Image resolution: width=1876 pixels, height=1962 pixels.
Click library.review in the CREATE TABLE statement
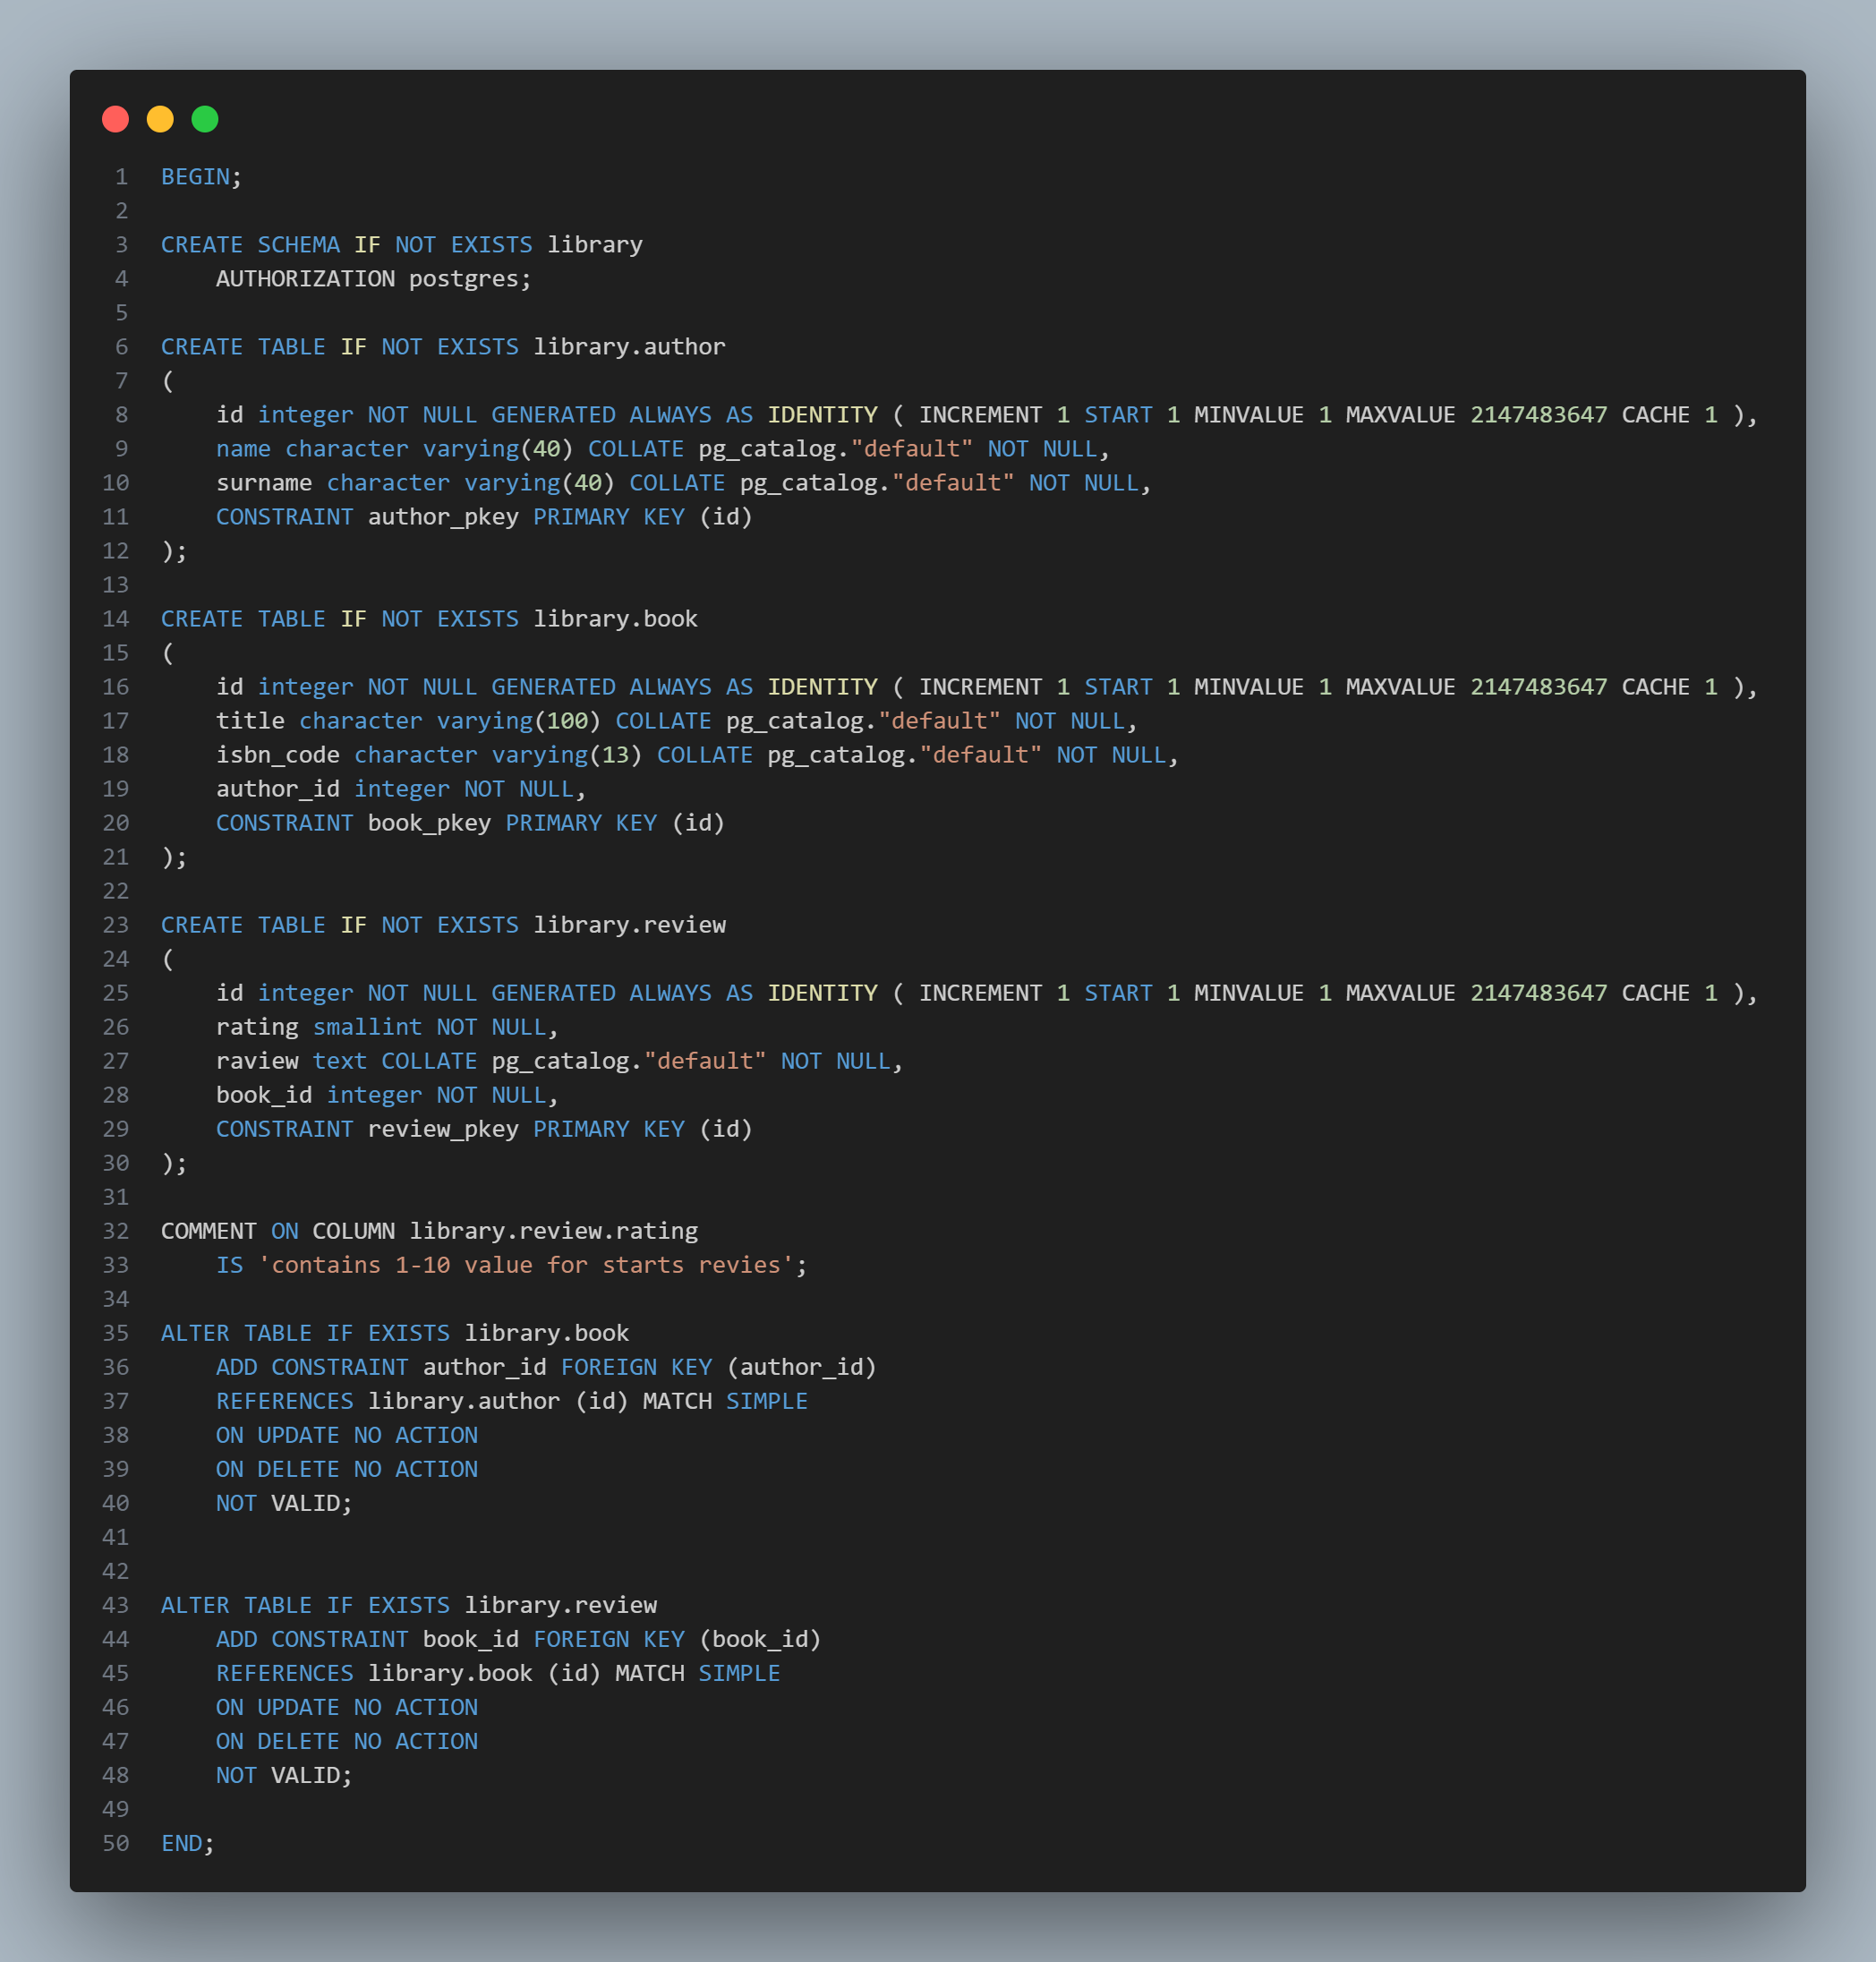point(629,925)
